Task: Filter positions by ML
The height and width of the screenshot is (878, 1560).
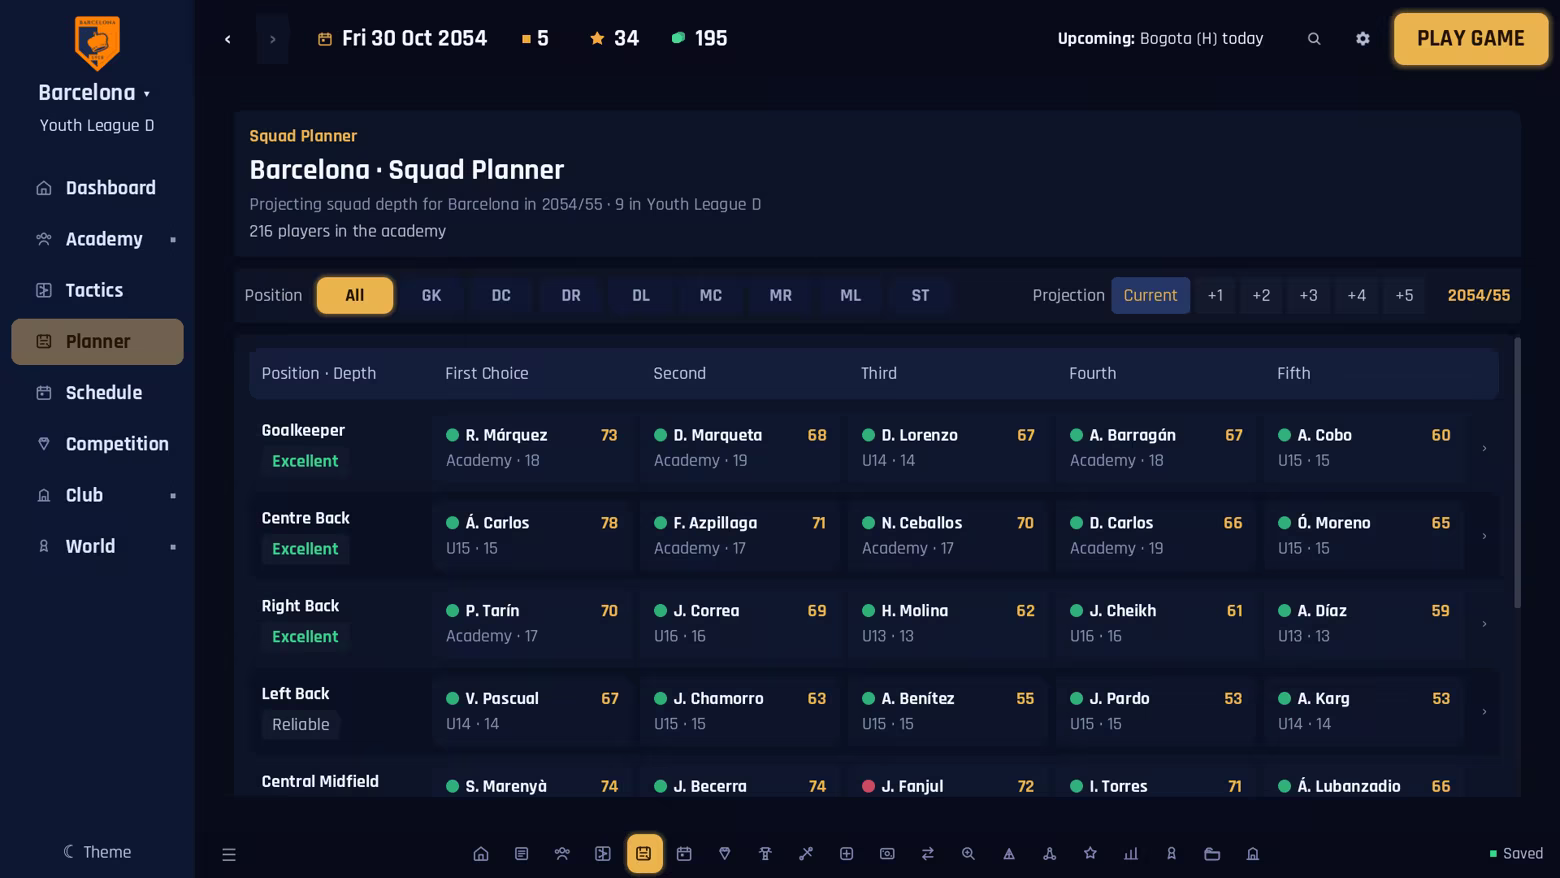Action: click(x=850, y=295)
